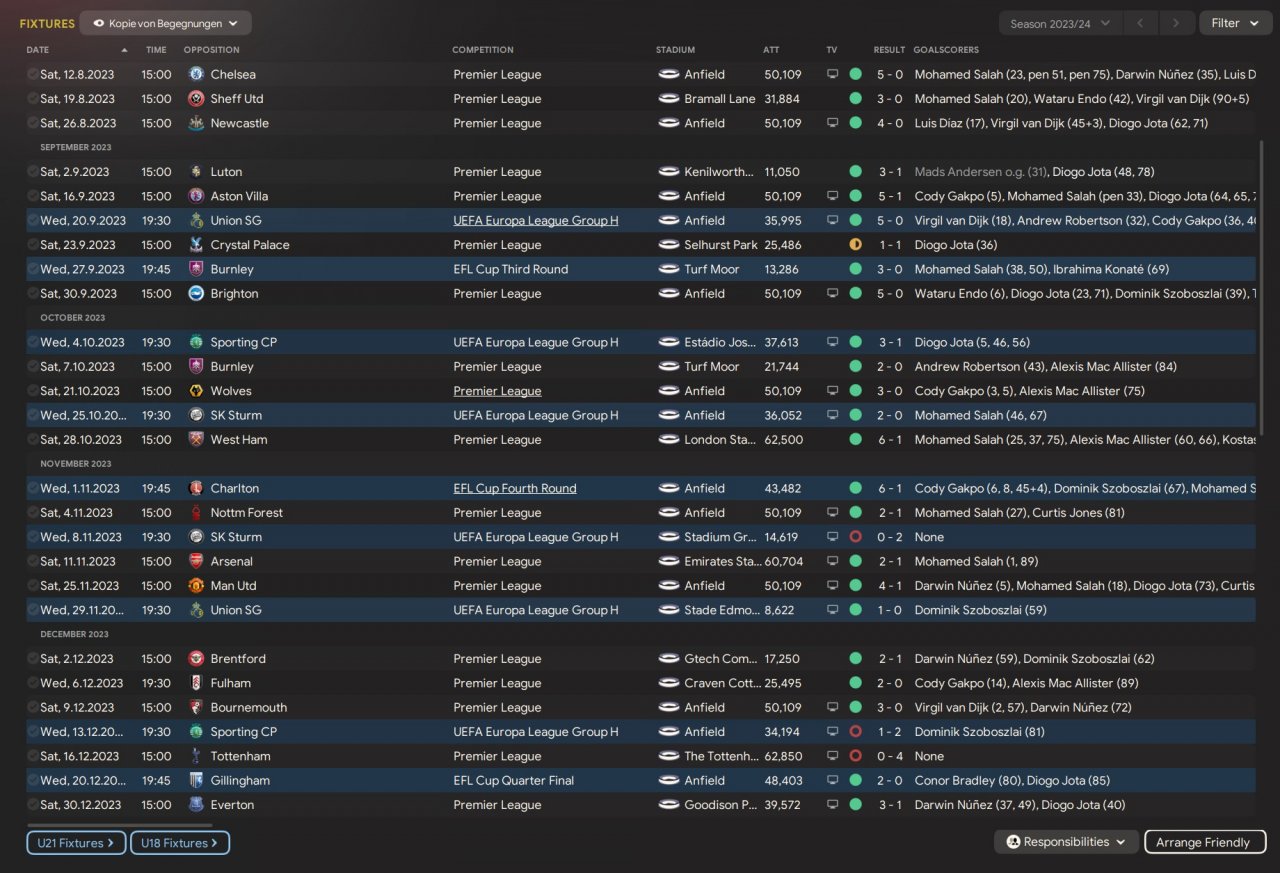
Task: Click the 6 - 1 result against West Ham
Action: click(889, 440)
